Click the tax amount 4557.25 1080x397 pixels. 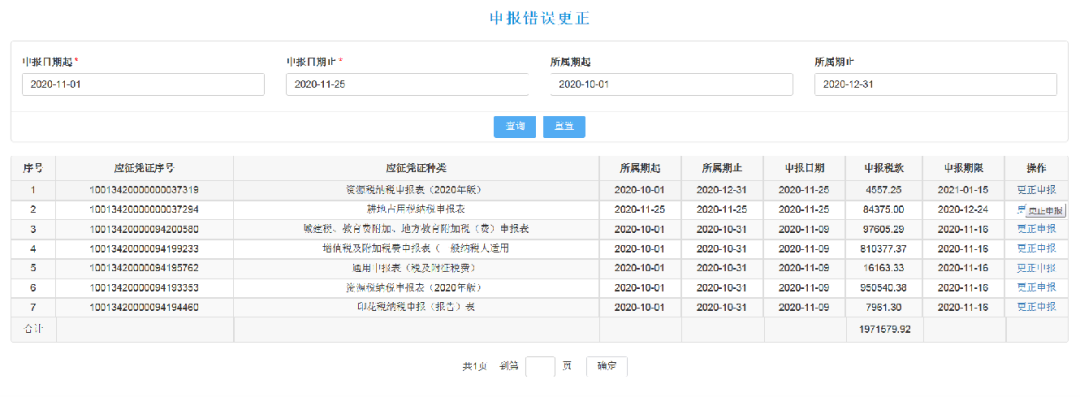point(885,190)
